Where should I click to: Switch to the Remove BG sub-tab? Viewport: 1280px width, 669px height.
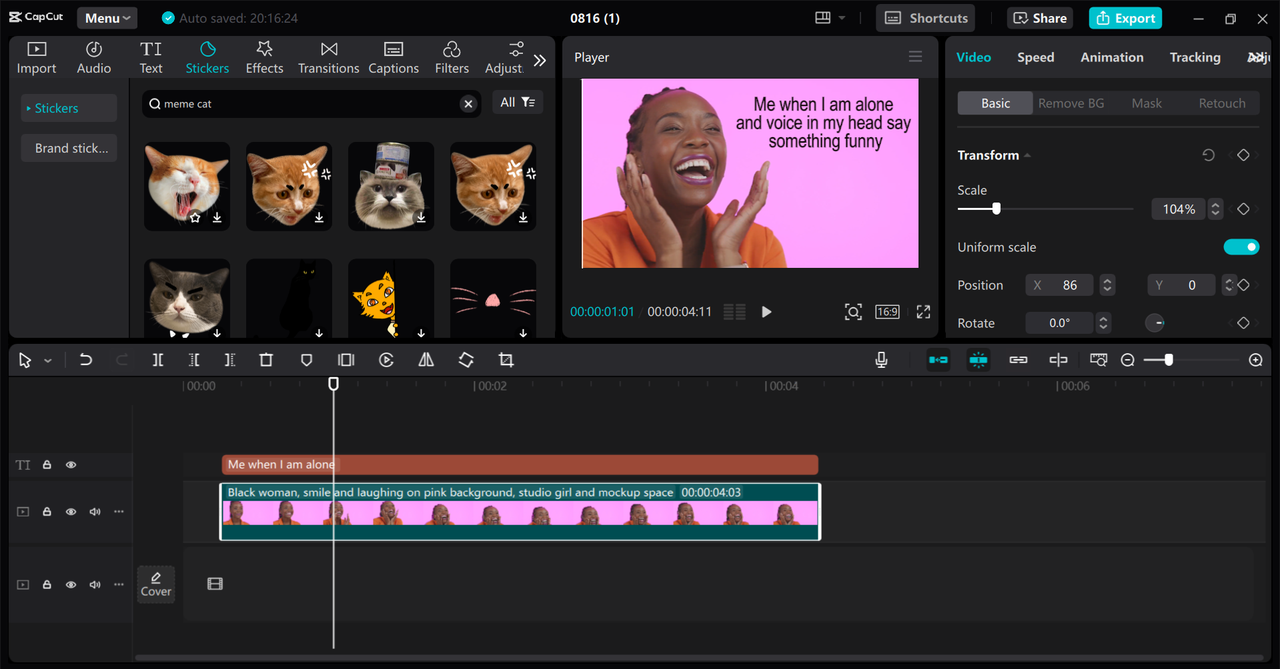[x=1071, y=103]
